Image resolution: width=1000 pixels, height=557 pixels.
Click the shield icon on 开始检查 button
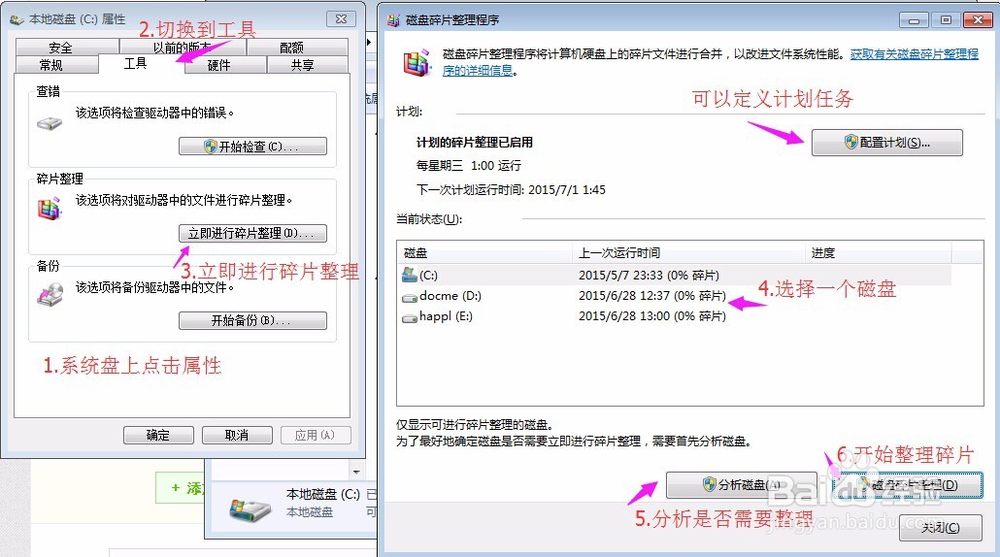pyautogui.click(x=210, y=146)
